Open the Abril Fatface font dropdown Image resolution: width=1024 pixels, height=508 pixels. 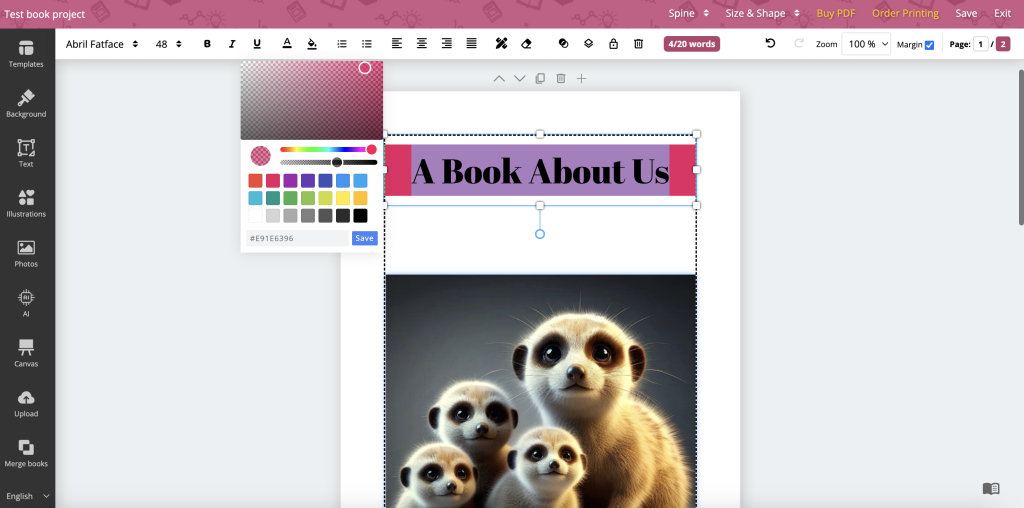[x=102, y=44]
